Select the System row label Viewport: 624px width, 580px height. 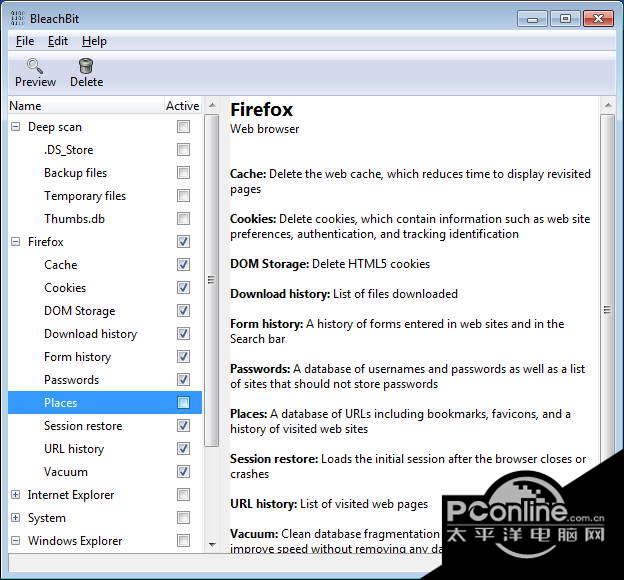pyautogui.click(x=47, y=518)
